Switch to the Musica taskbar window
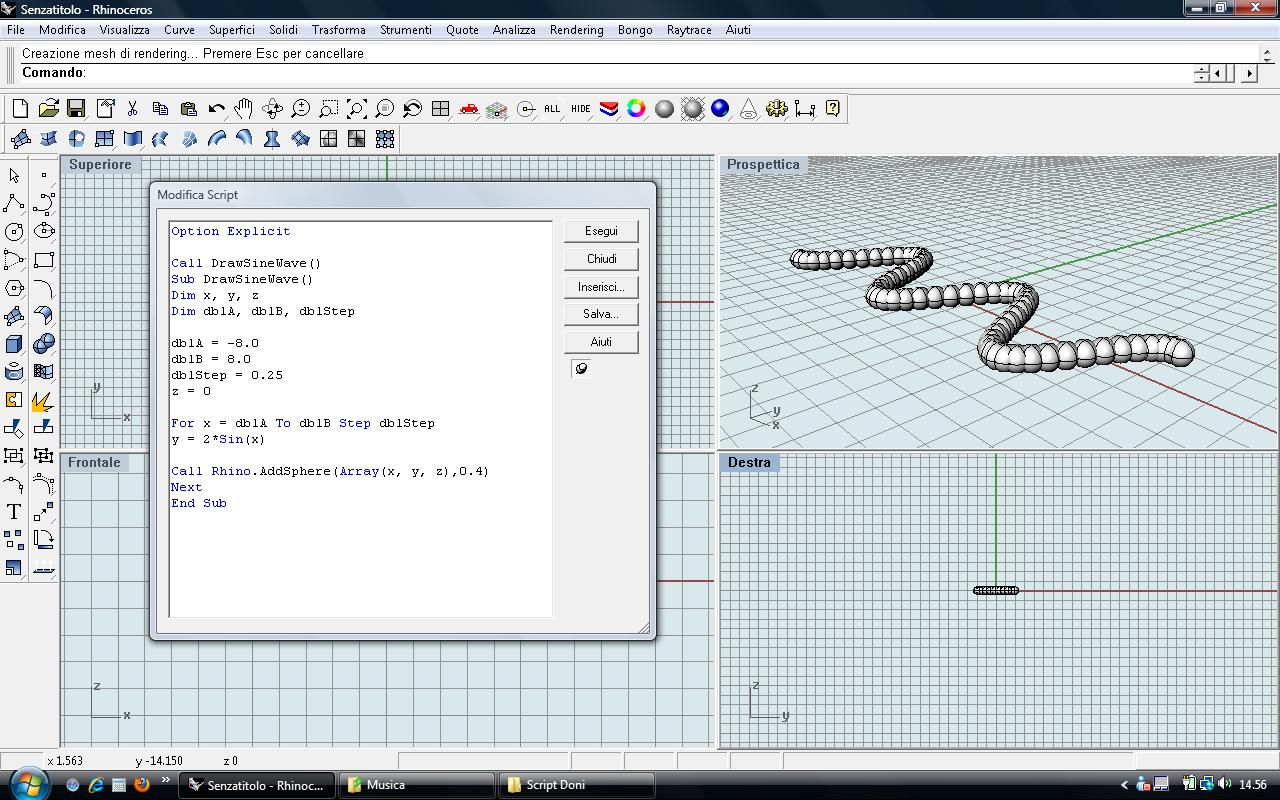 [x=416, y=785]
